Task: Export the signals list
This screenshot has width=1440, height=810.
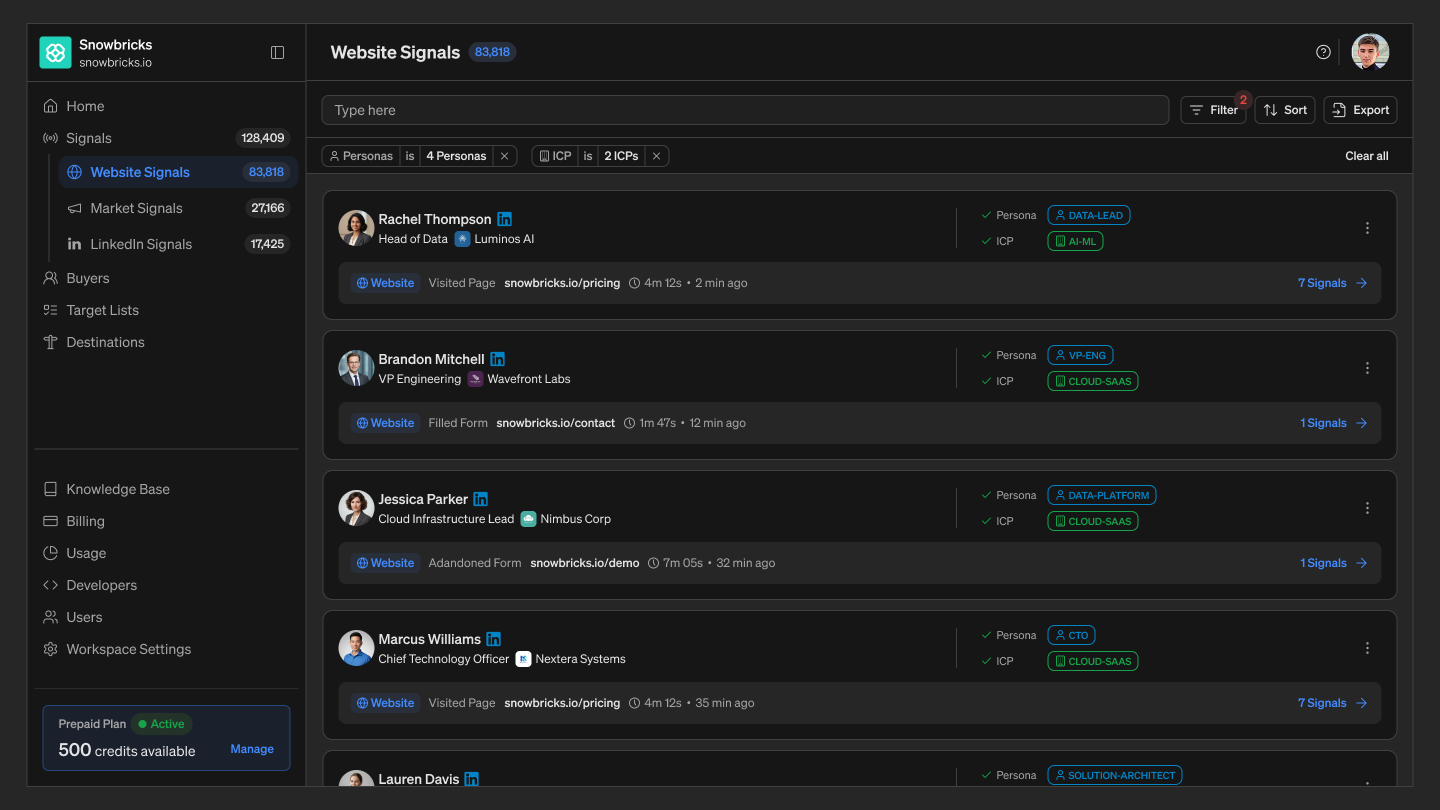Action: (1360, 110)
